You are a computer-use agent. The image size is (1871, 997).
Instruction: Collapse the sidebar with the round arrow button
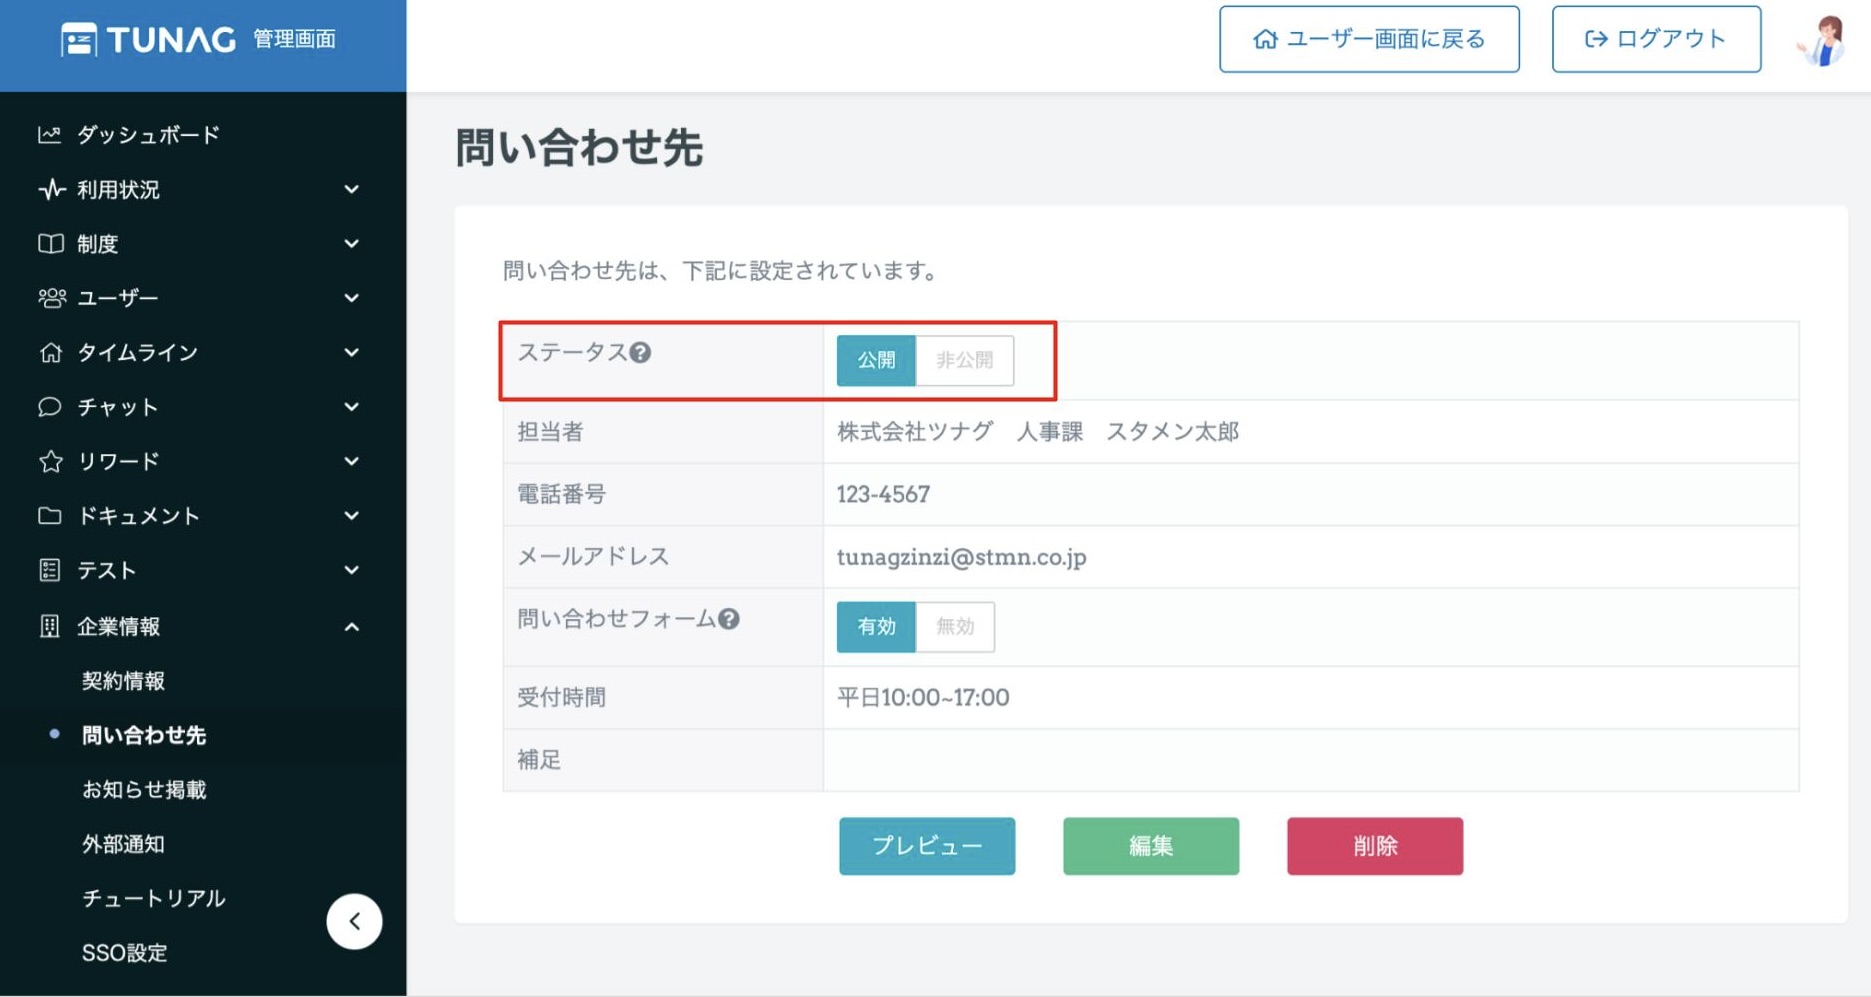click(354, 921)
